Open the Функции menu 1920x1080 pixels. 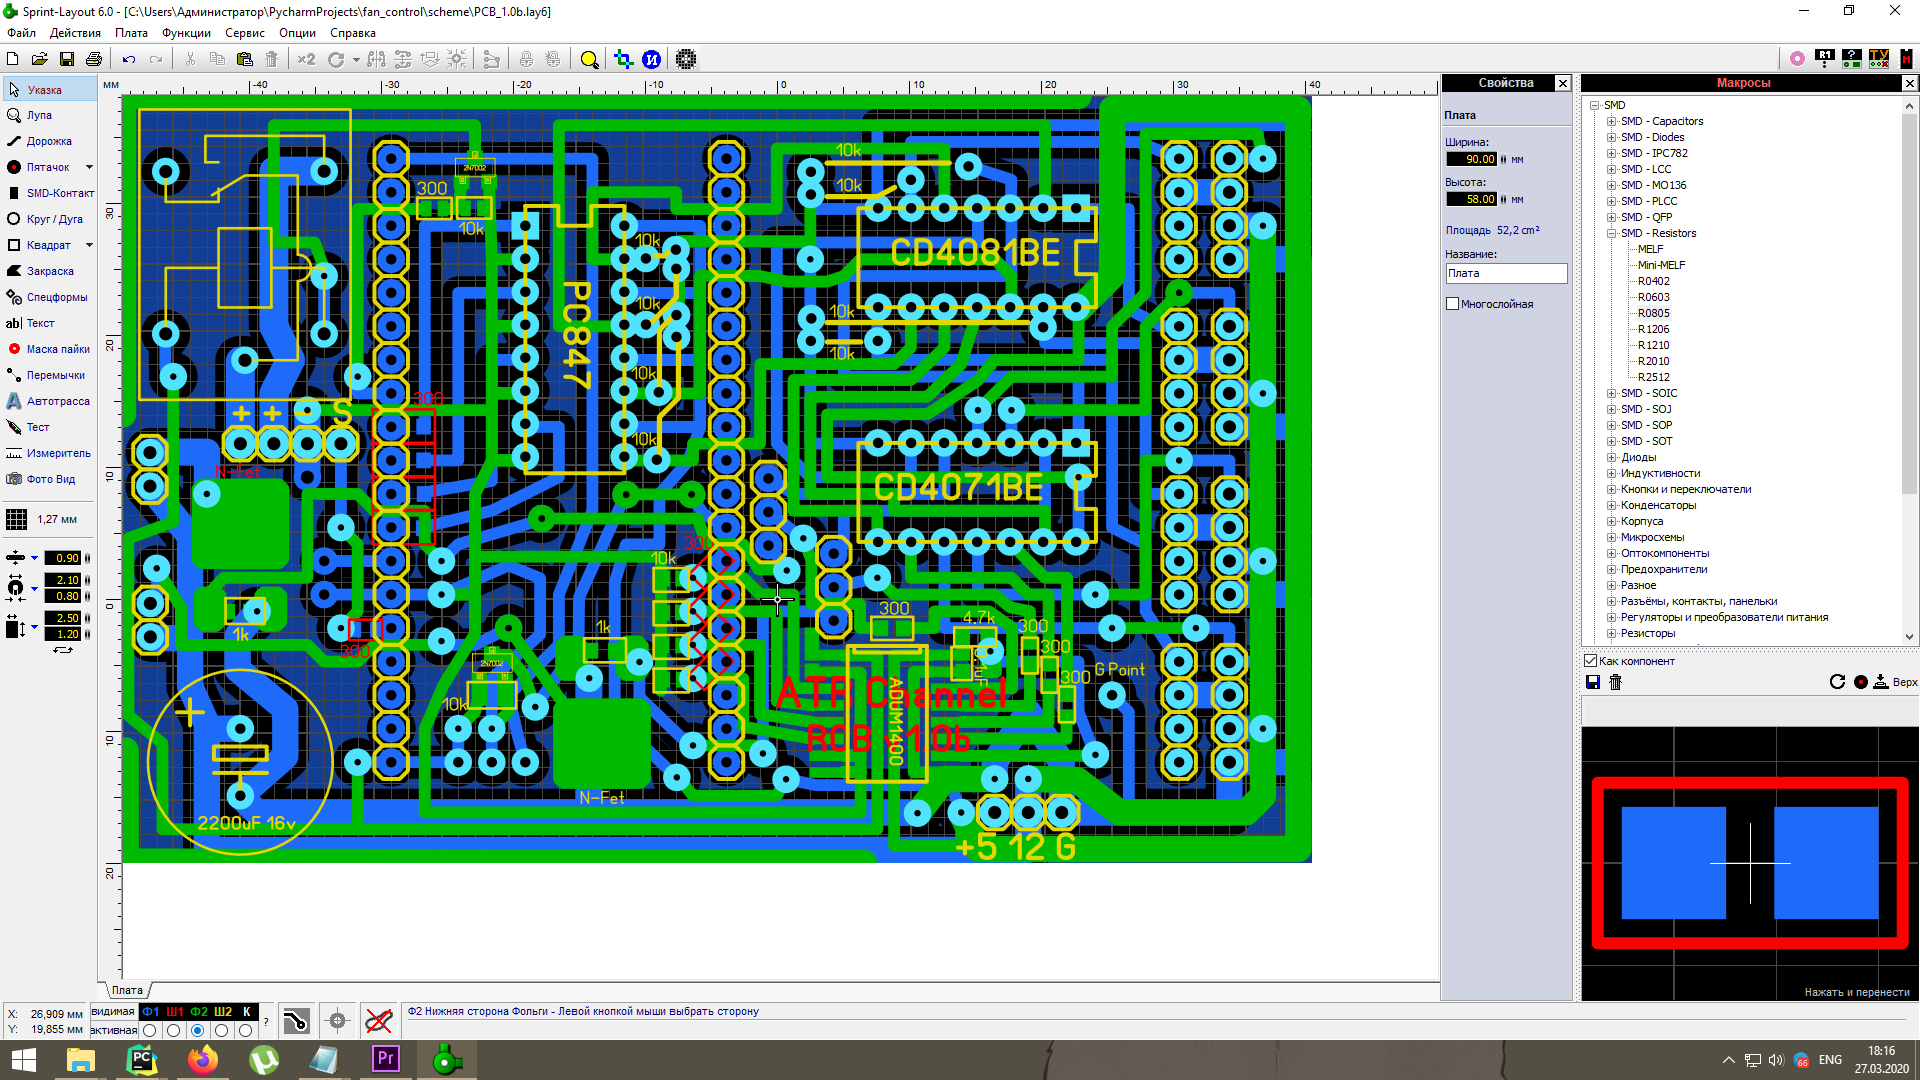(x=186, y=33)
